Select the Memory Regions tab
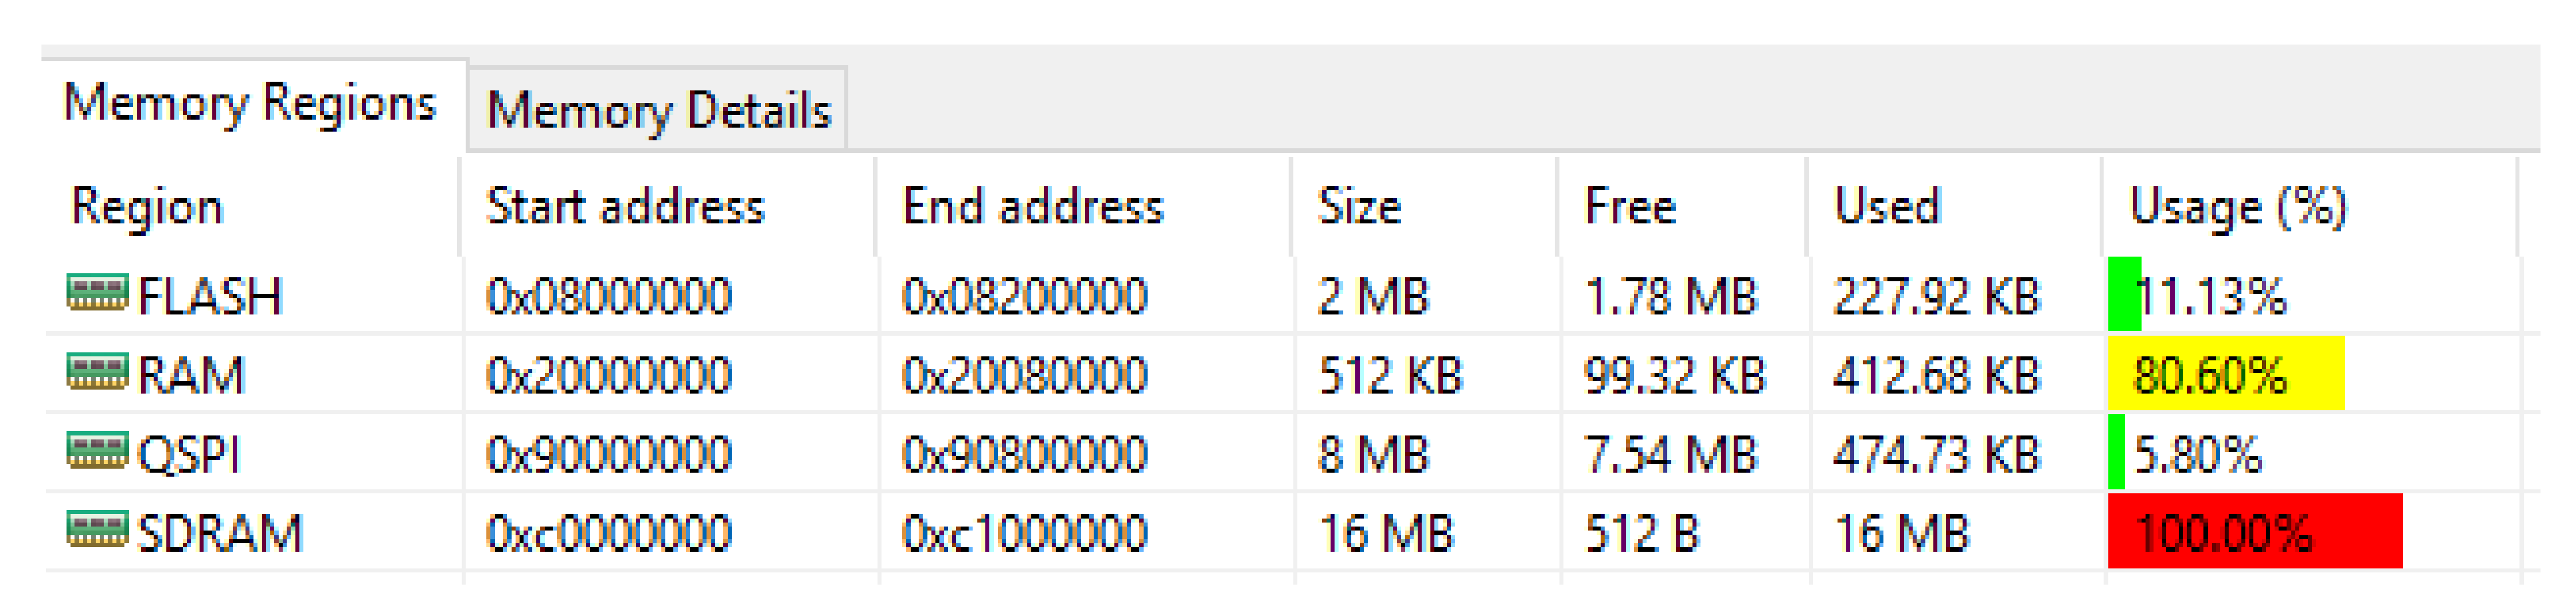This screenshot has height=603, width=2576. coord(250,103)
